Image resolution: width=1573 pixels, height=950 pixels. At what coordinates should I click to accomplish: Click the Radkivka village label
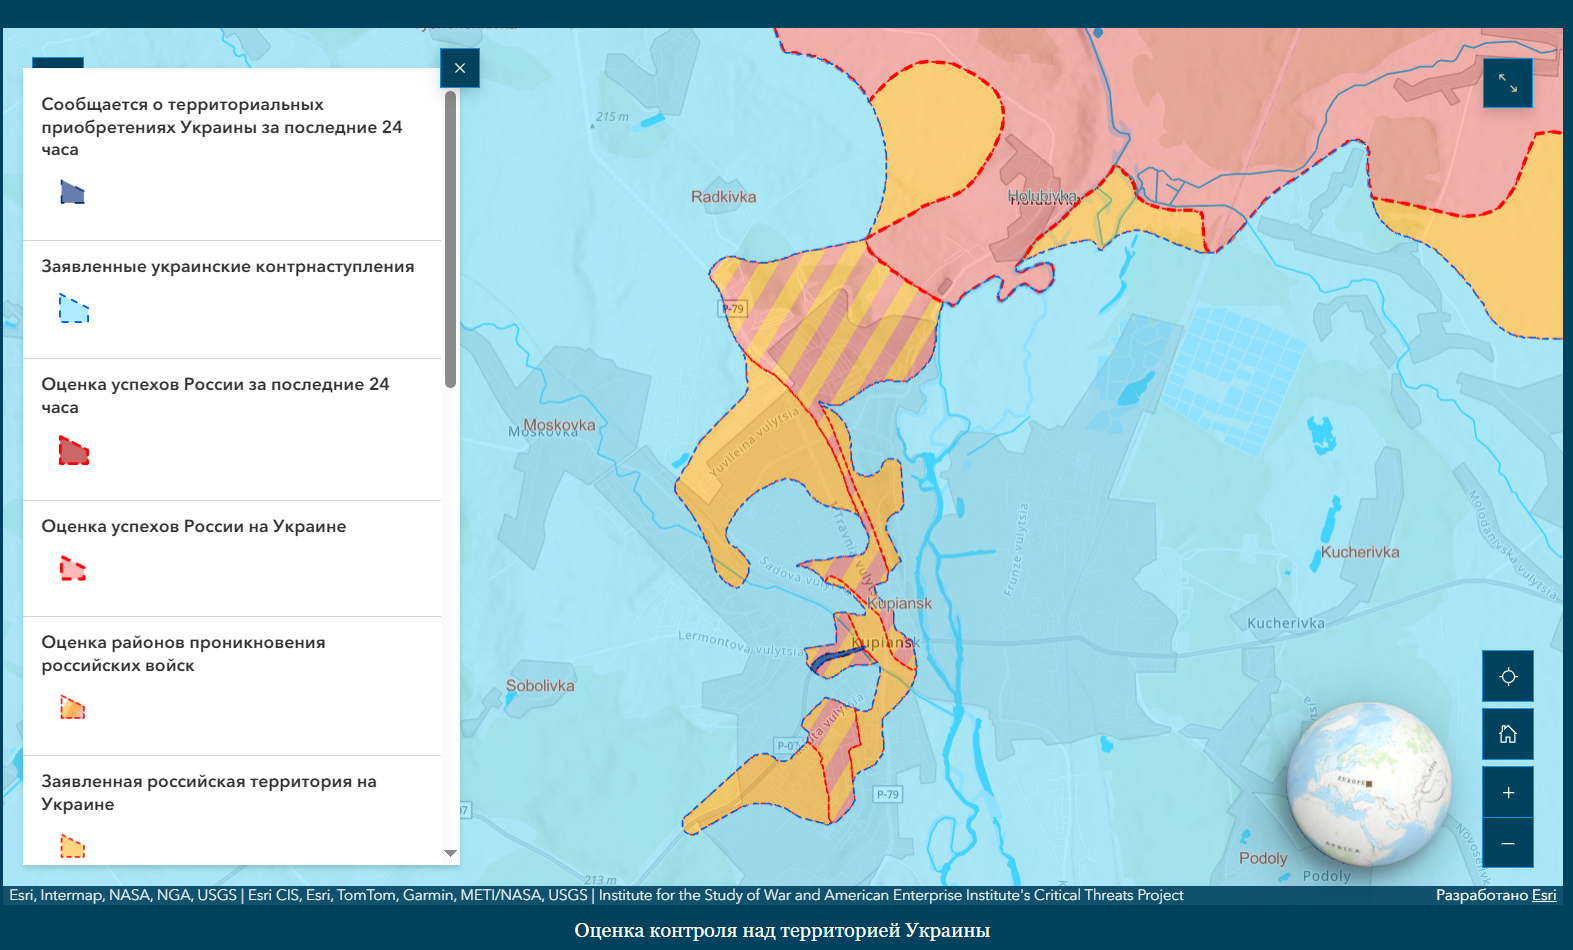723,197
